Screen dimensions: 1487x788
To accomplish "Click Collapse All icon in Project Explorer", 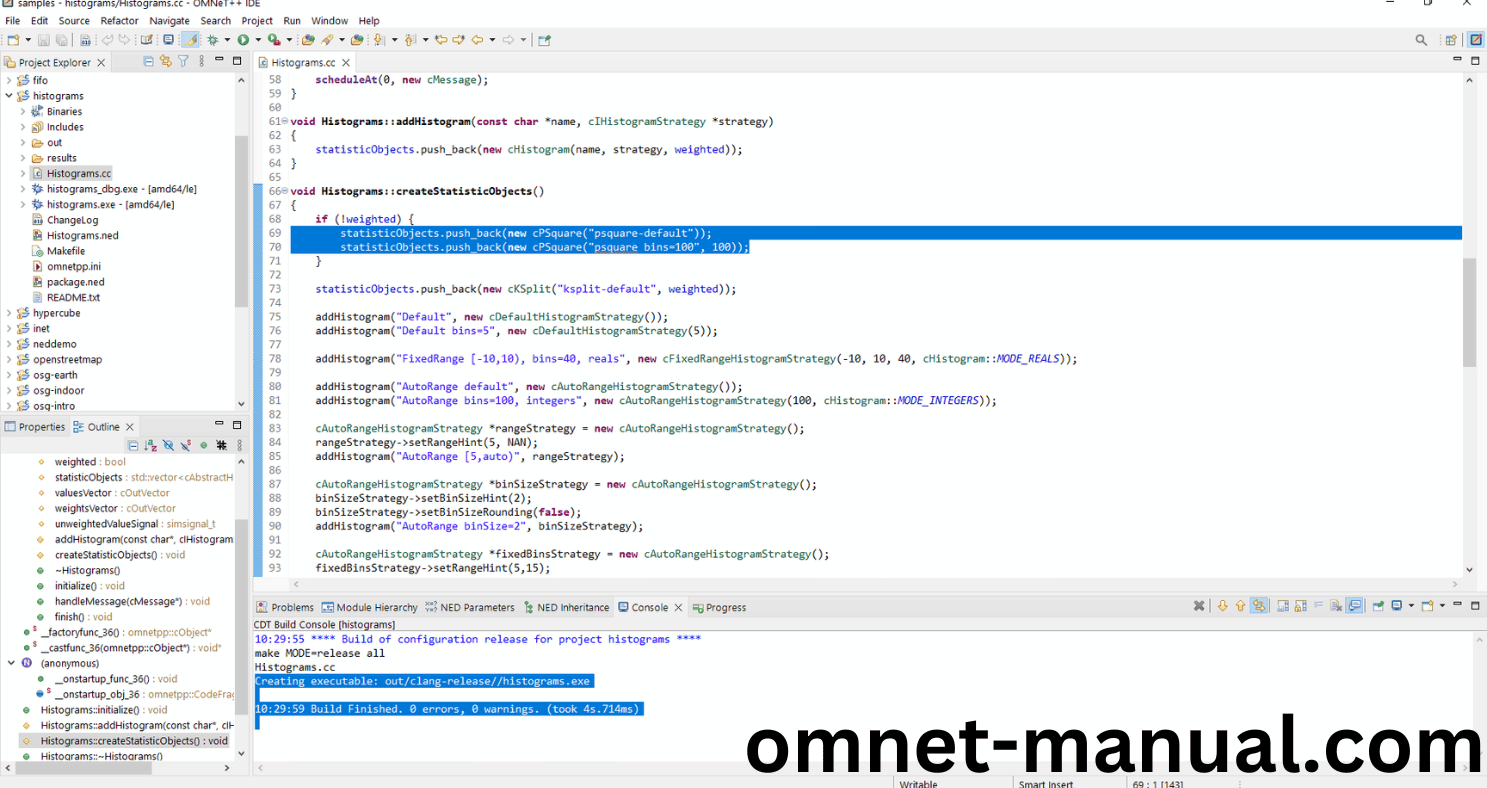I will click(x=149, y=62).
